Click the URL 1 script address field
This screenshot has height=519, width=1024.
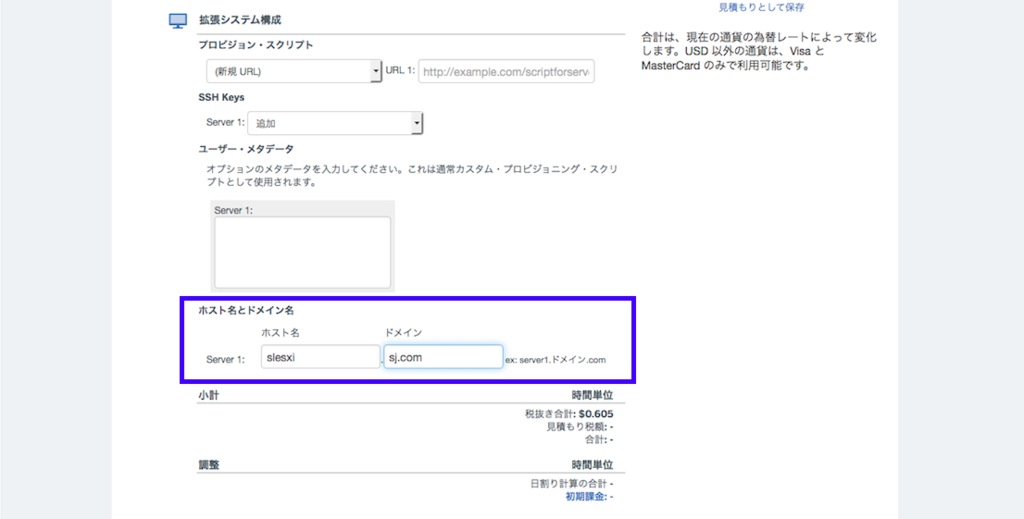[x=506, y=72]
